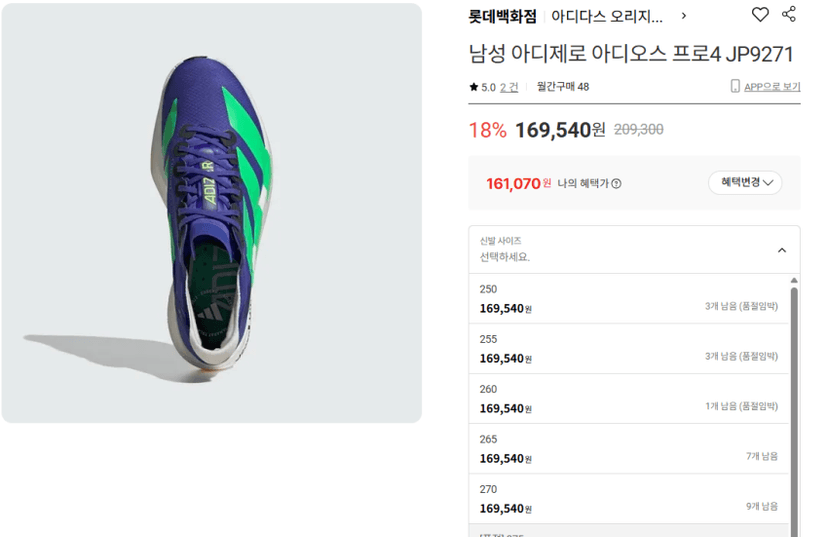Viewport: 828px width, 537px height.
Task: Open the 혜택변경 dropdown
Action: click(745, 183)
